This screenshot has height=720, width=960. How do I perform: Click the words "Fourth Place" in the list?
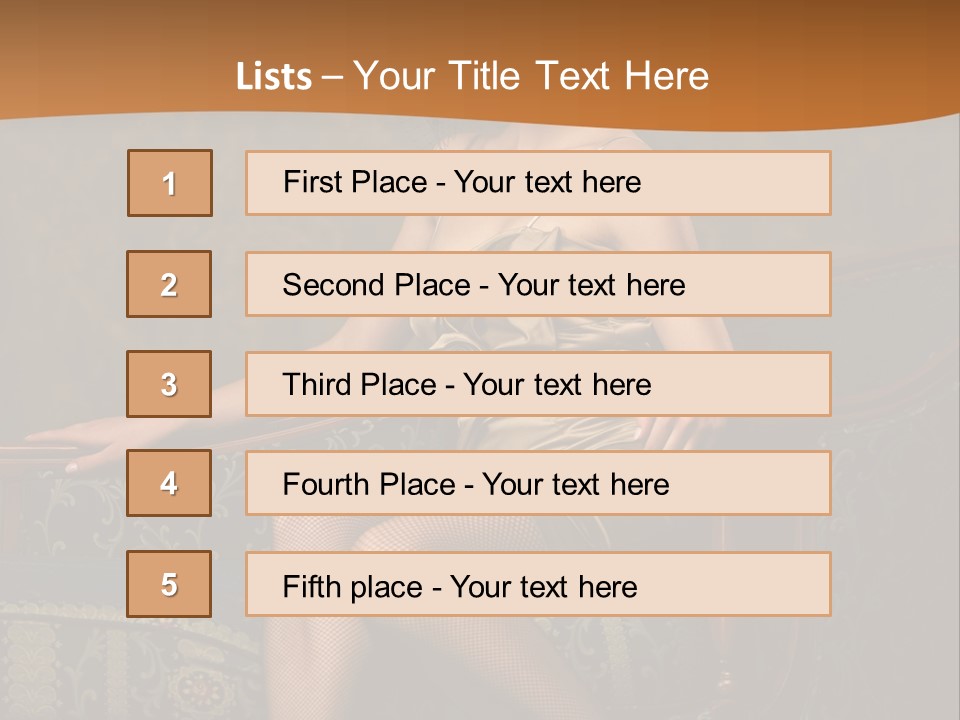coord(368,485)
